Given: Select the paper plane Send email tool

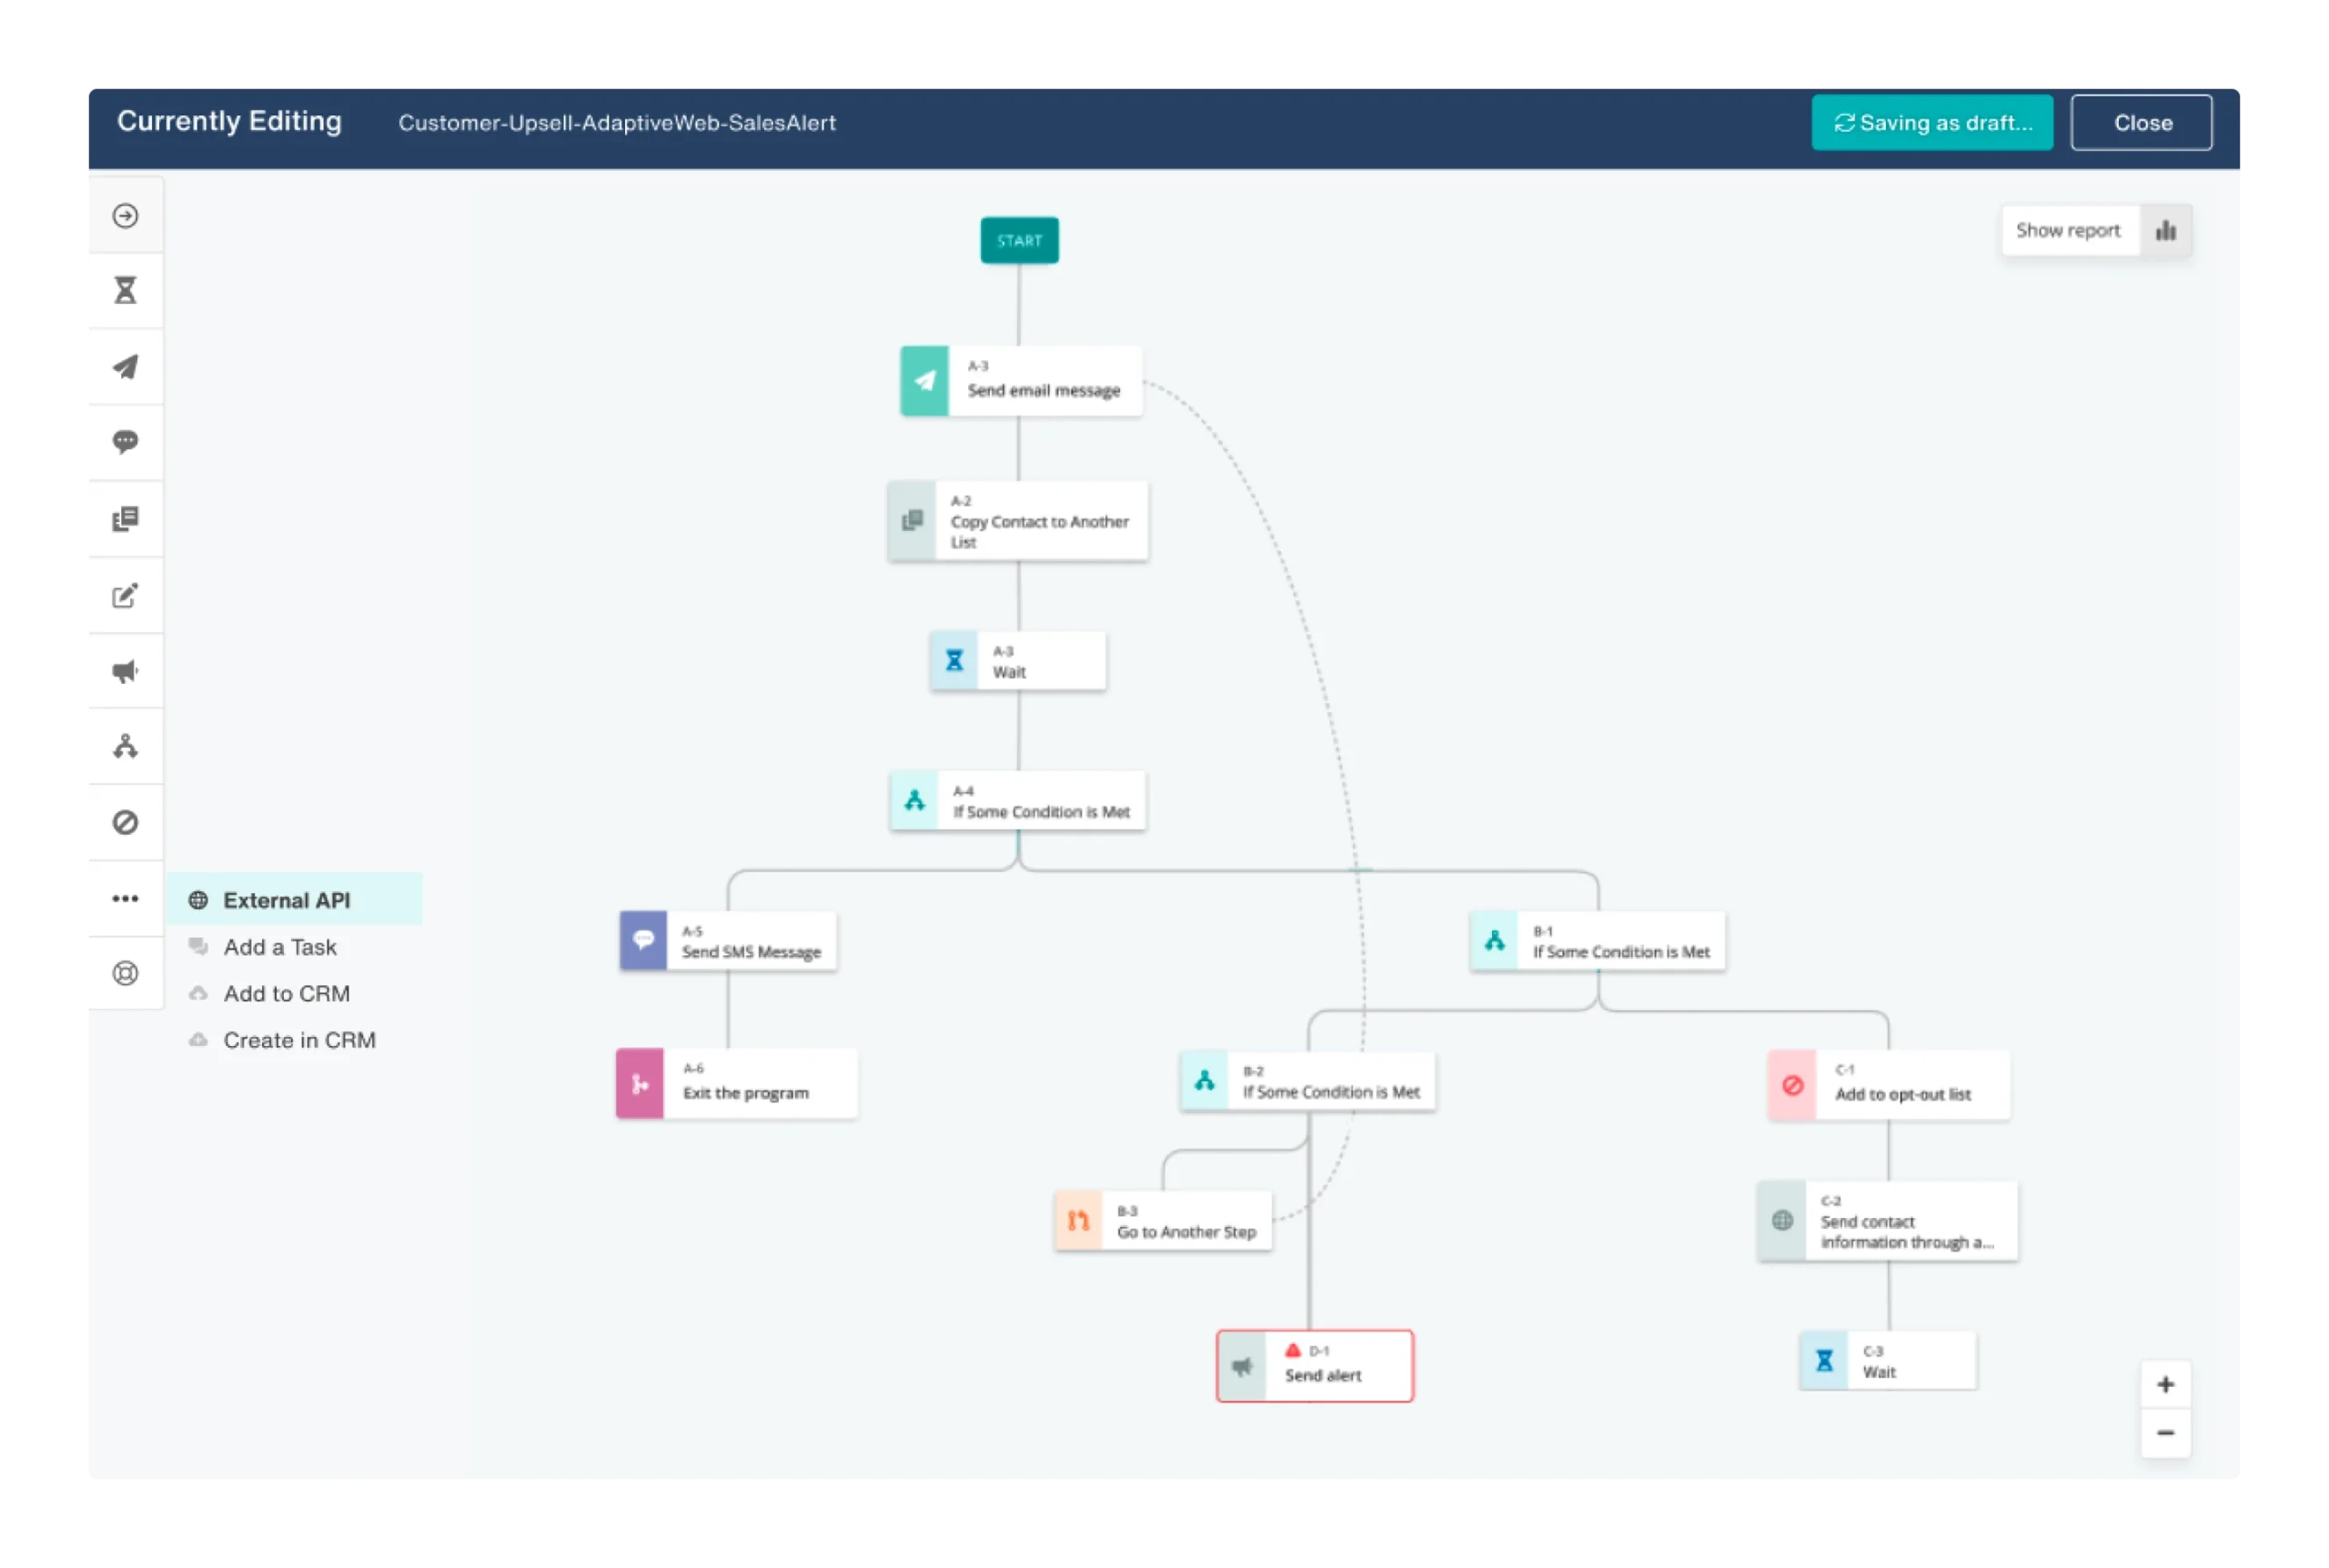Looking at the screenshot, I should point(125,367).
